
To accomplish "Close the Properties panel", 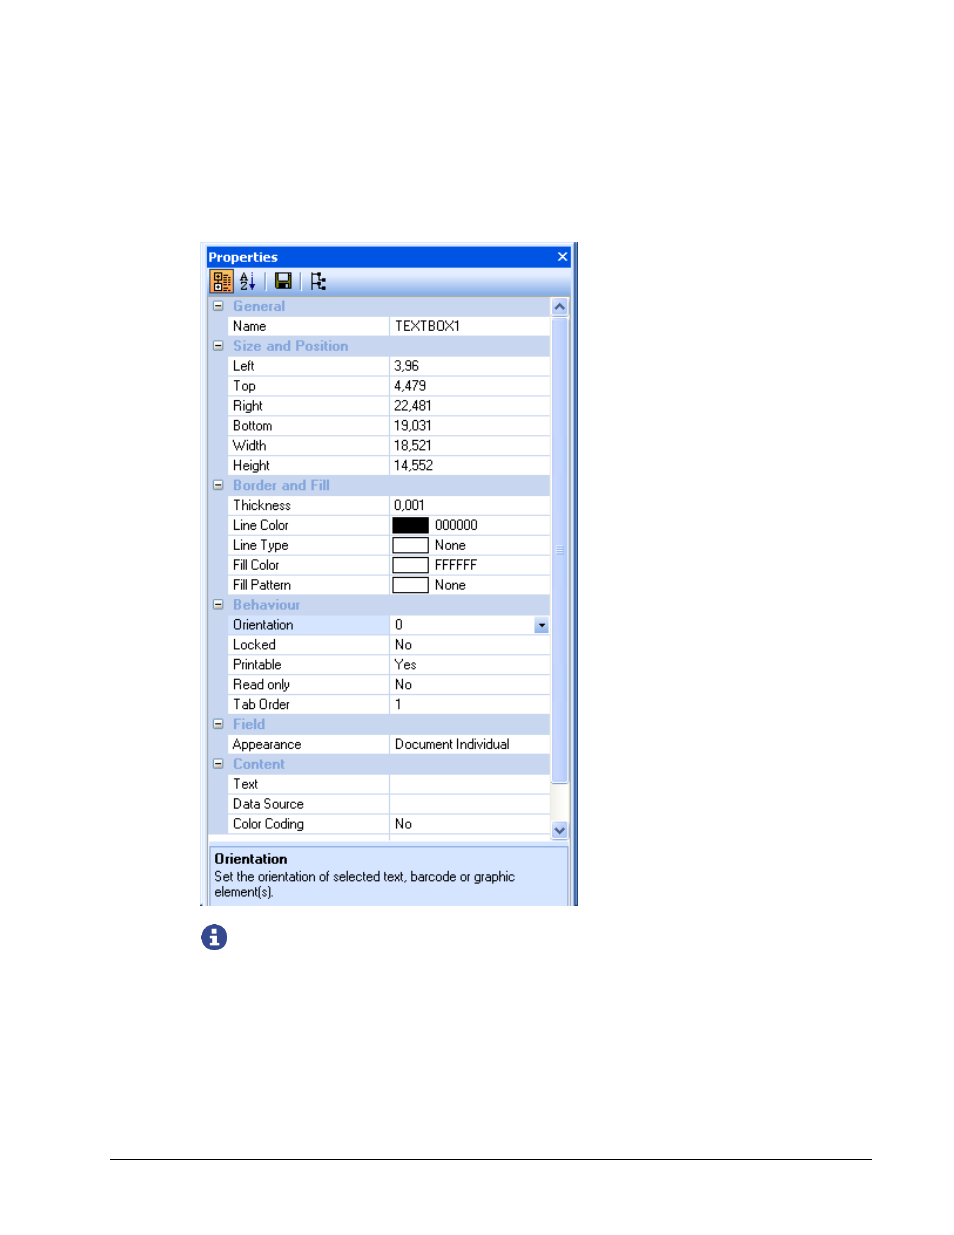I will click(562, 257).
